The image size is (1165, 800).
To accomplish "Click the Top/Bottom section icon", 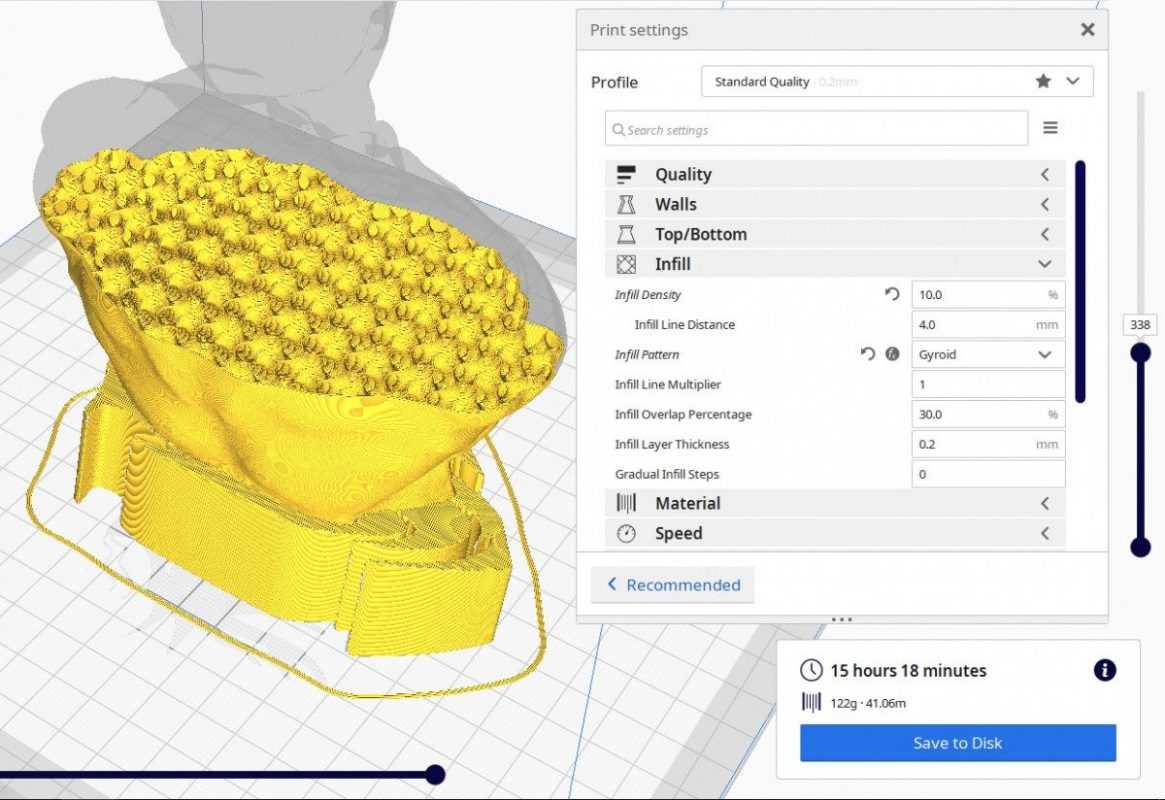I will (626, 235).
